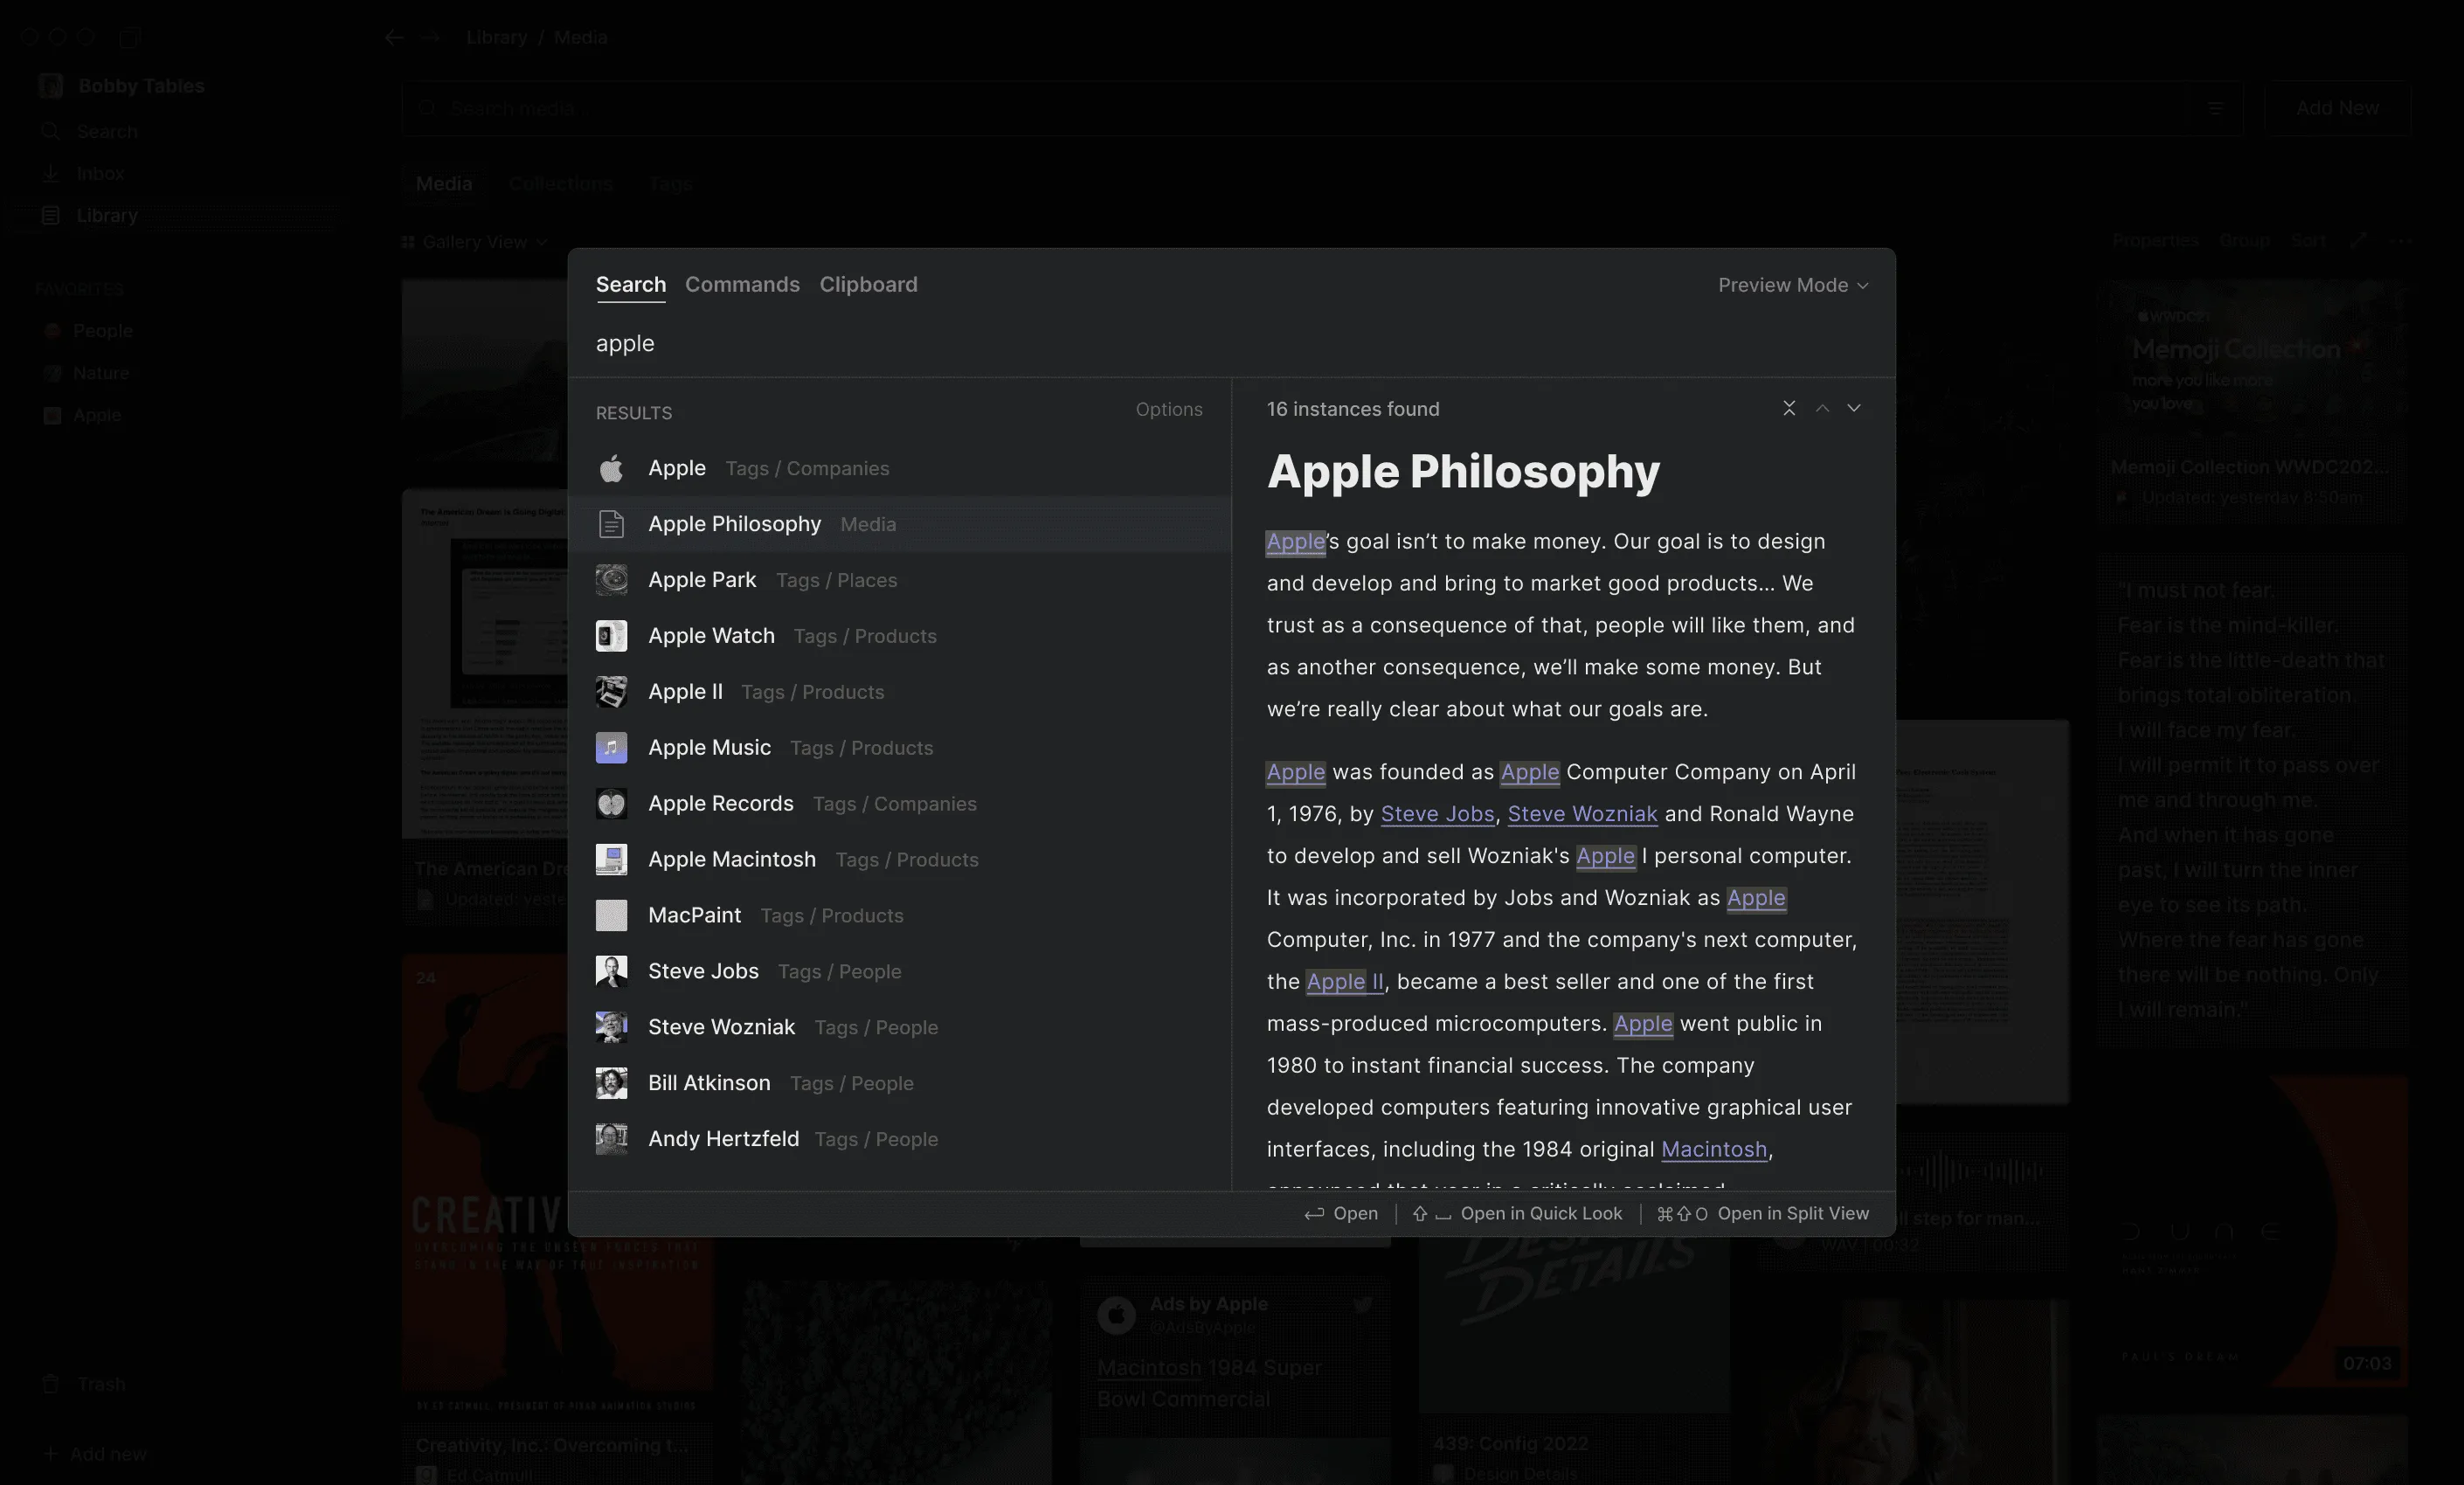
Task: Select the Apple Philosophy Media result row
Action: point(900,524)
